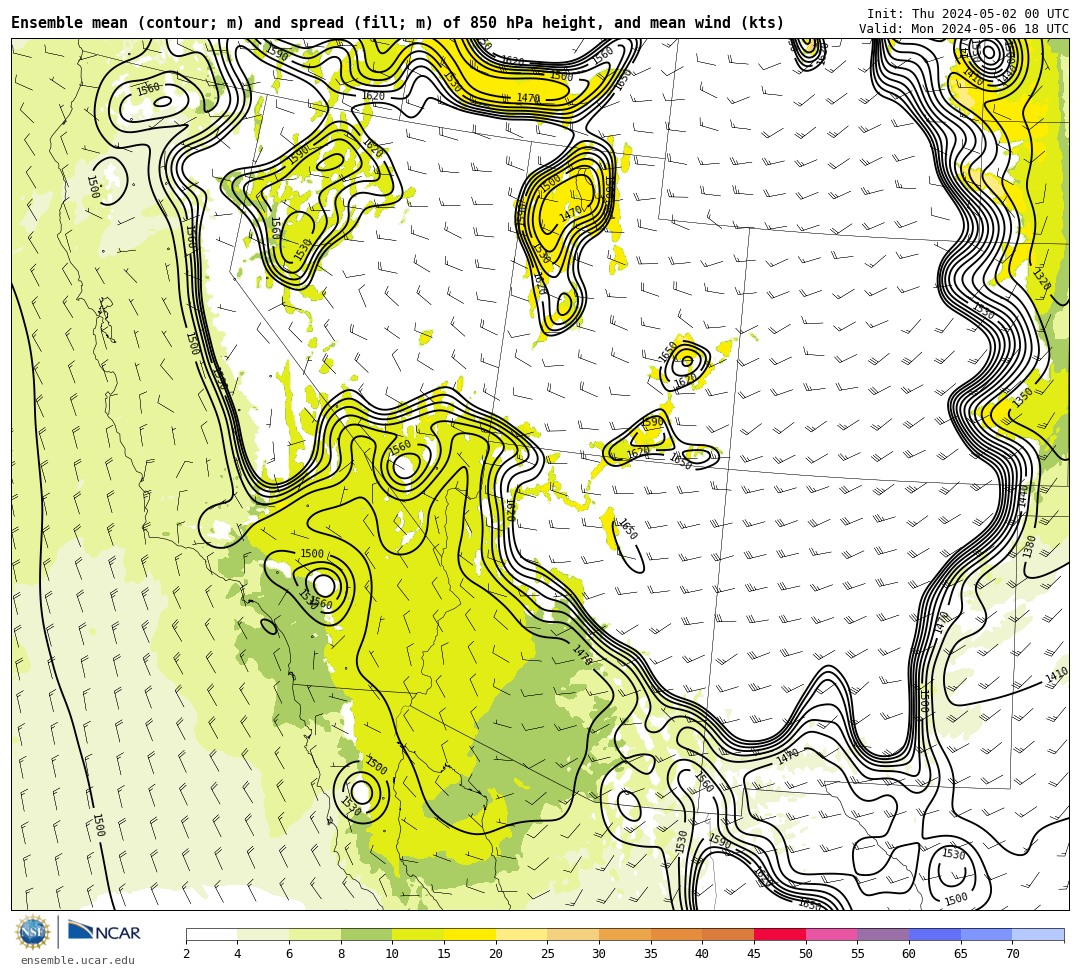Pick the burnt orange 40–45 m swatch

coord(728,934)
